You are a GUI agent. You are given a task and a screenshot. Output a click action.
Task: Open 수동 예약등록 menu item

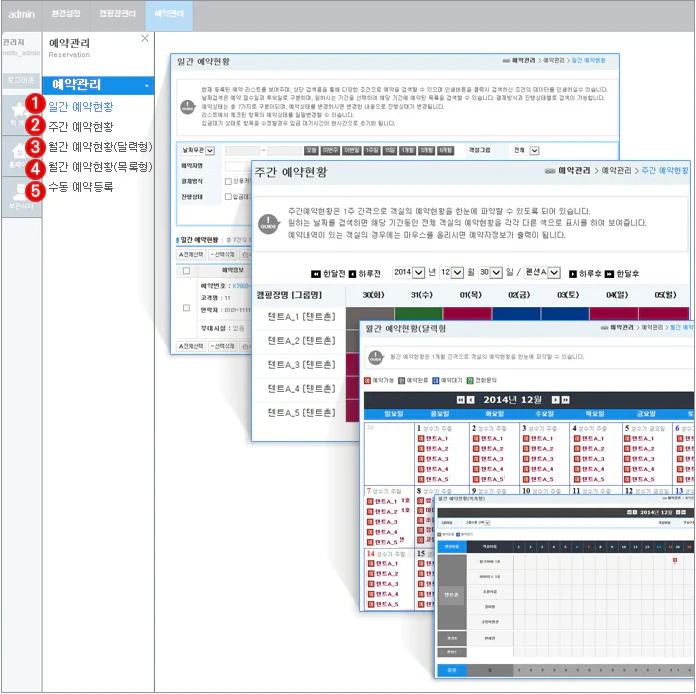click(81, 187)
